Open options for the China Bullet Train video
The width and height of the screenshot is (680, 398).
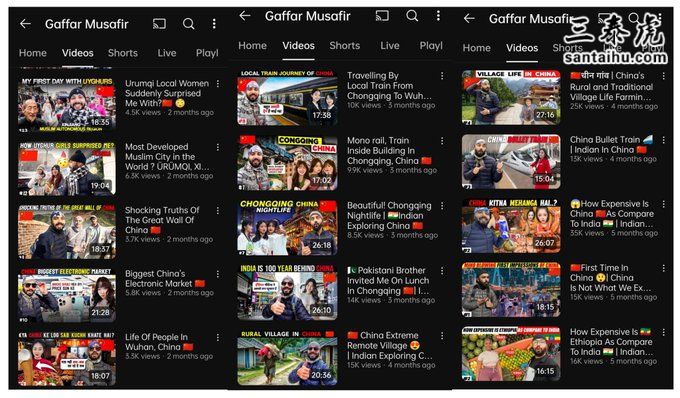click(x=664, y=140)
